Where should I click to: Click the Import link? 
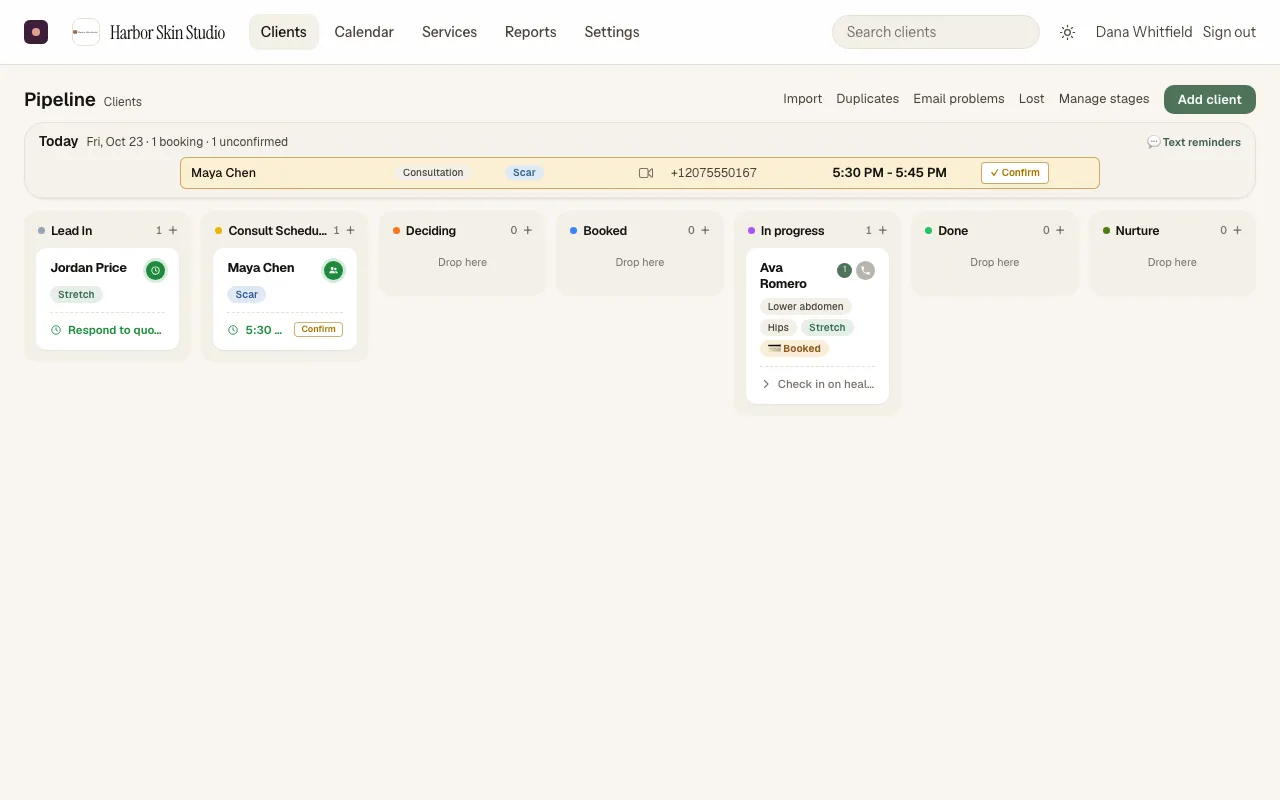tap(802, 99)
